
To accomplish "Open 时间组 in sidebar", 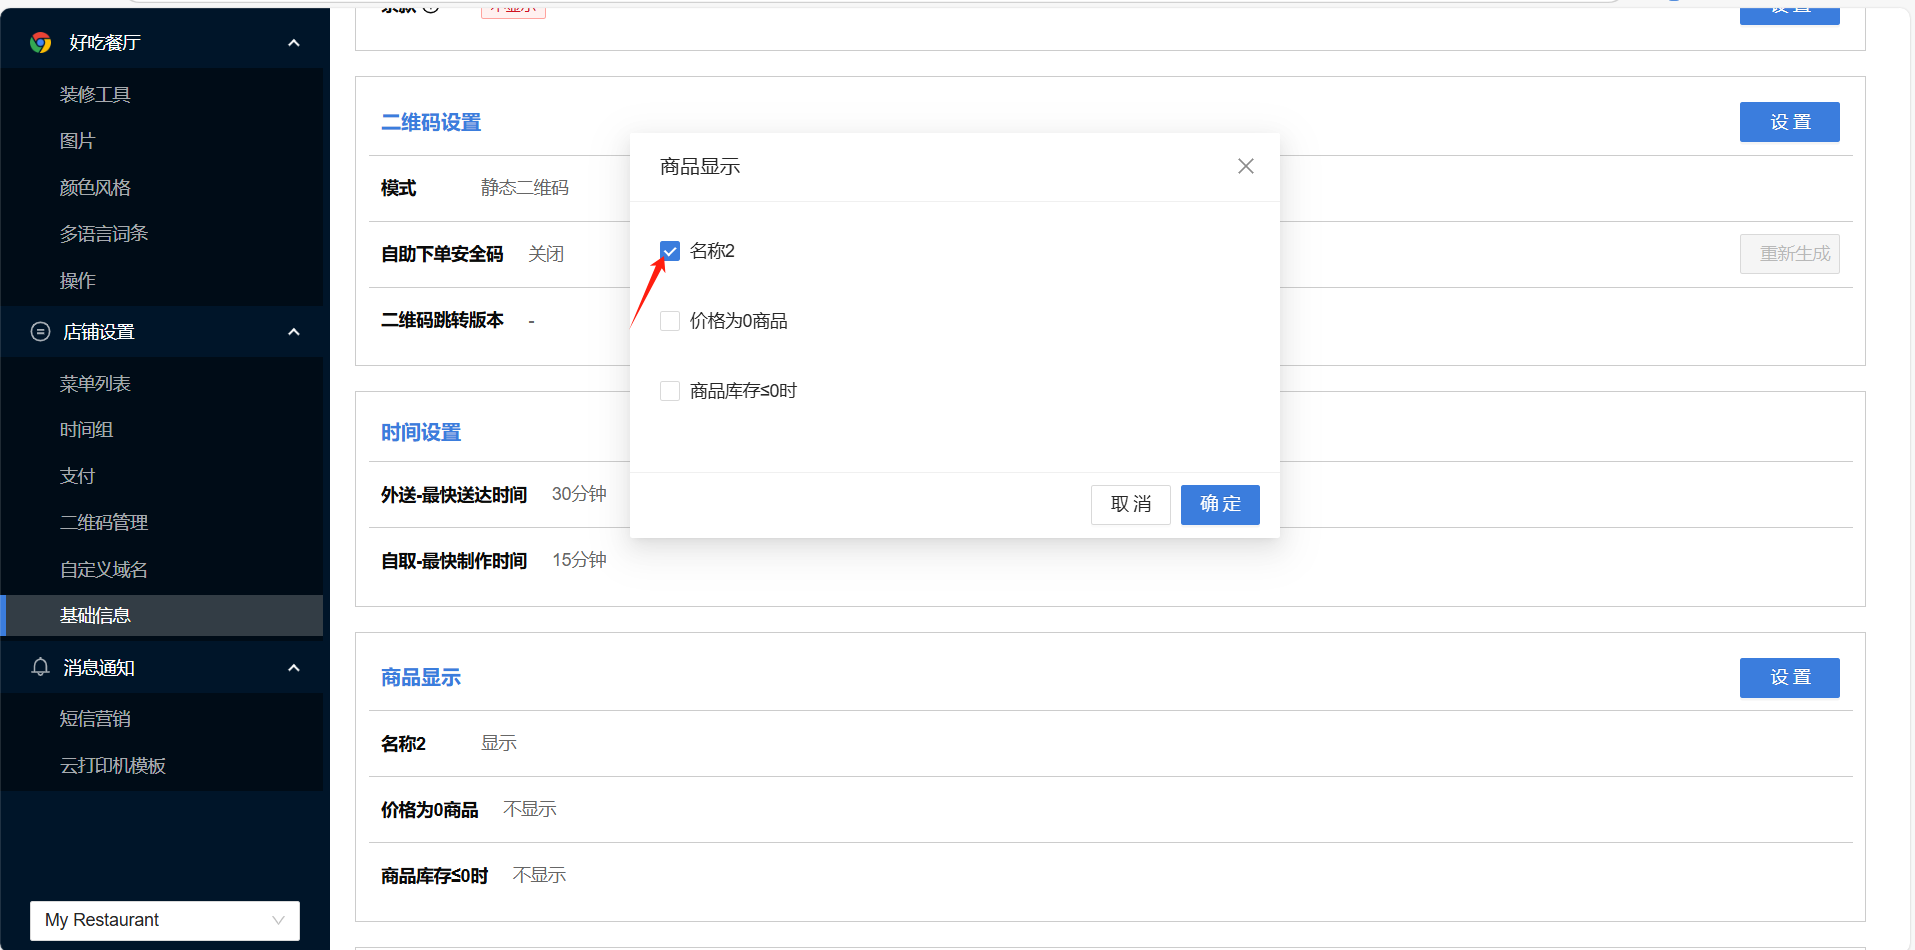I will [86, 429].
